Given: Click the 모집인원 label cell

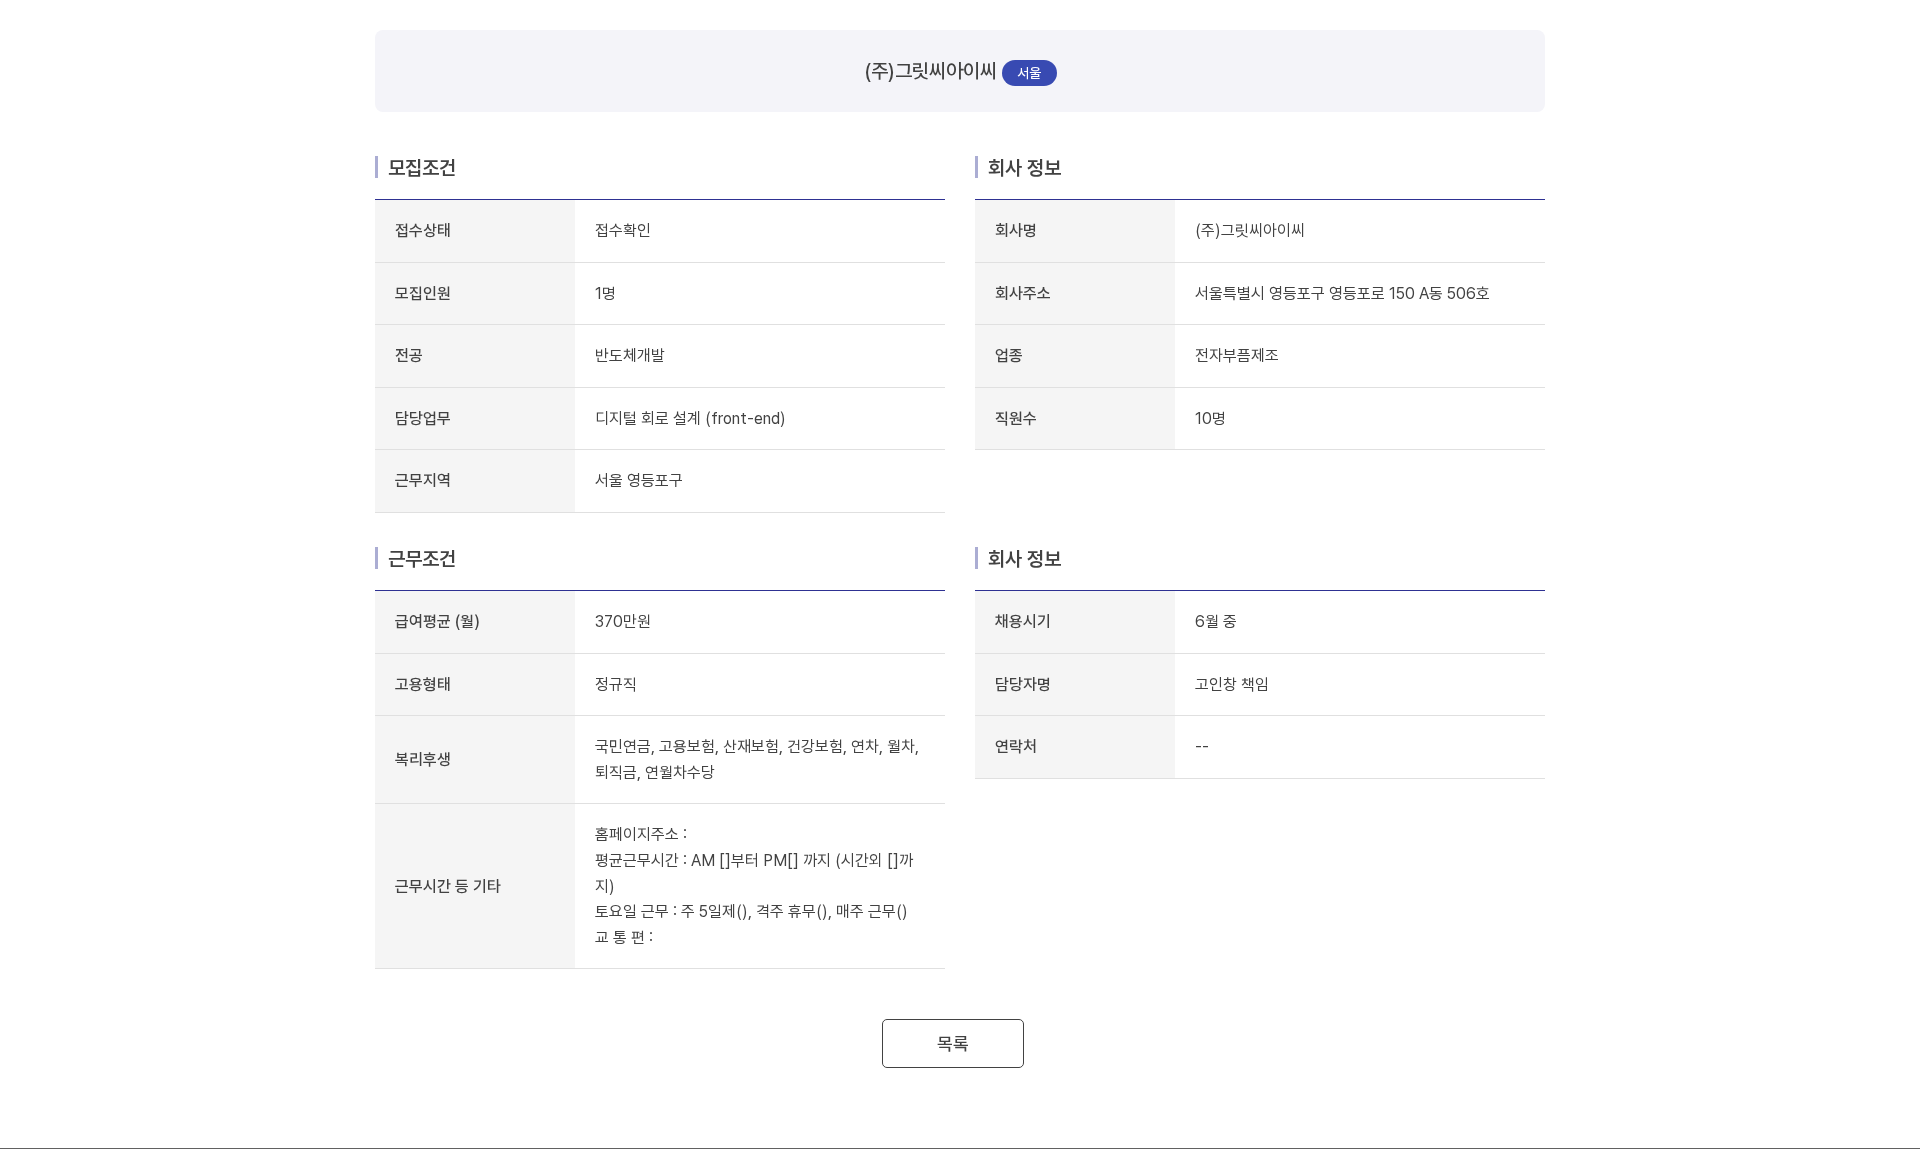Looking at the screenshot, I should pos(475,293).
